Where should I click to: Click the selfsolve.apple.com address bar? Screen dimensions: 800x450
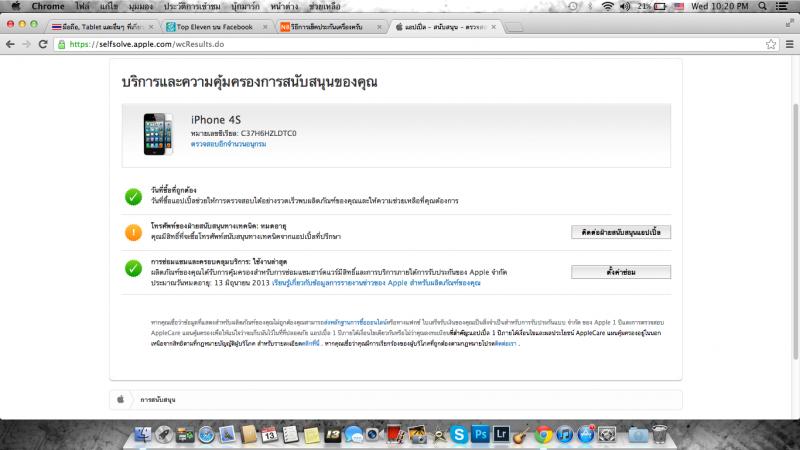(x=408, y=44)
